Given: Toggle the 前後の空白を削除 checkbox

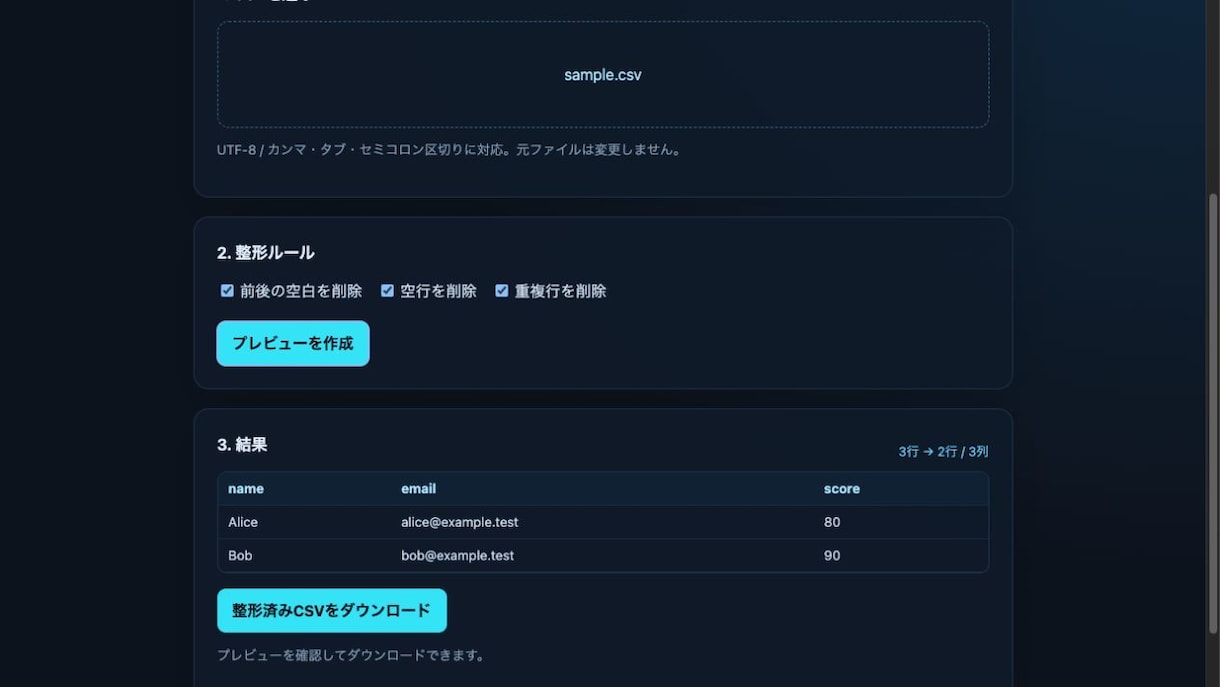Looking at the screenshot, I should click(227, 291).
